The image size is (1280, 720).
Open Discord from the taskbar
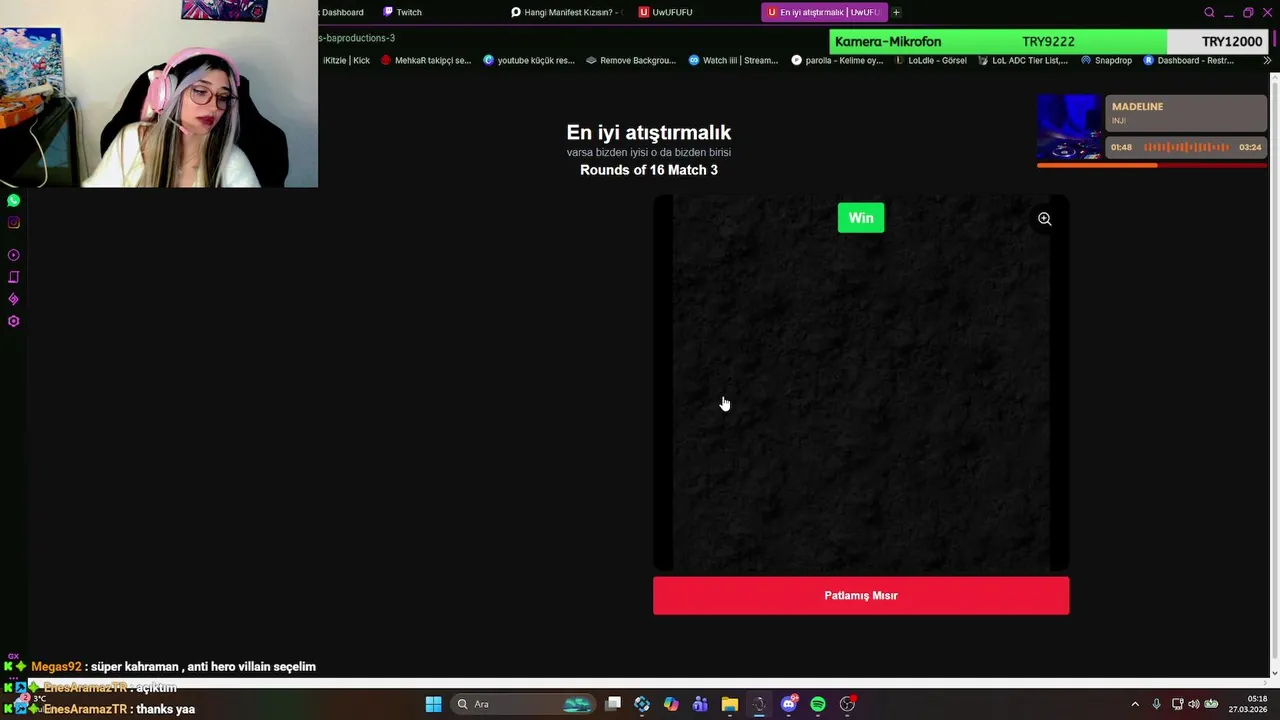788,704
